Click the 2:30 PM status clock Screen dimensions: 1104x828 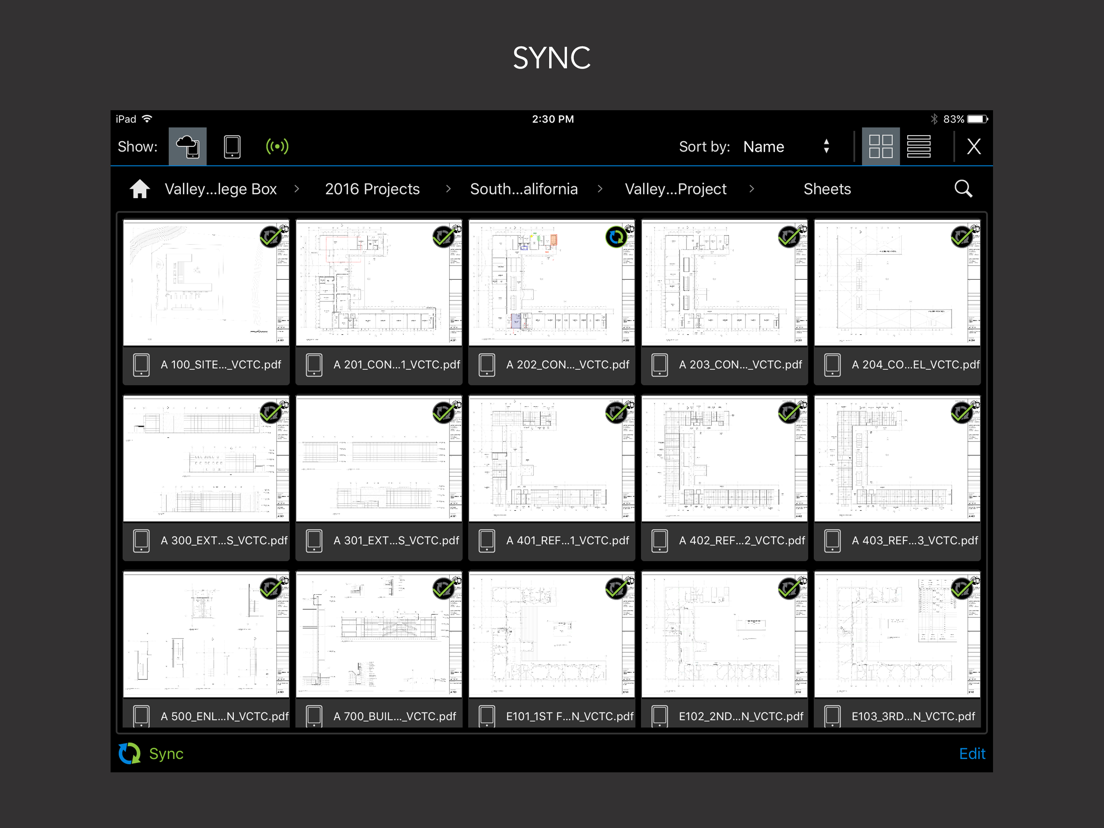point(553,119)
